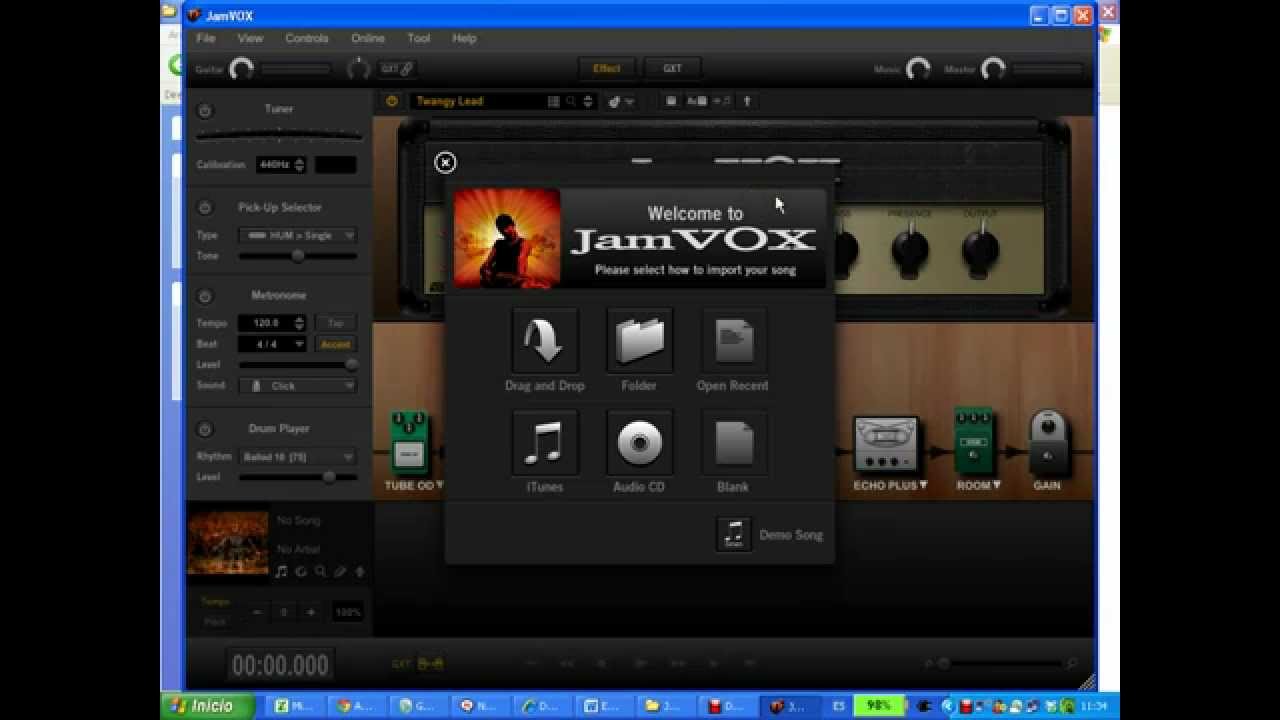Viewport: 1280px width, 720px height.
Task: Adjust the Metronome Level slider
Action: (x=298, y=365)
